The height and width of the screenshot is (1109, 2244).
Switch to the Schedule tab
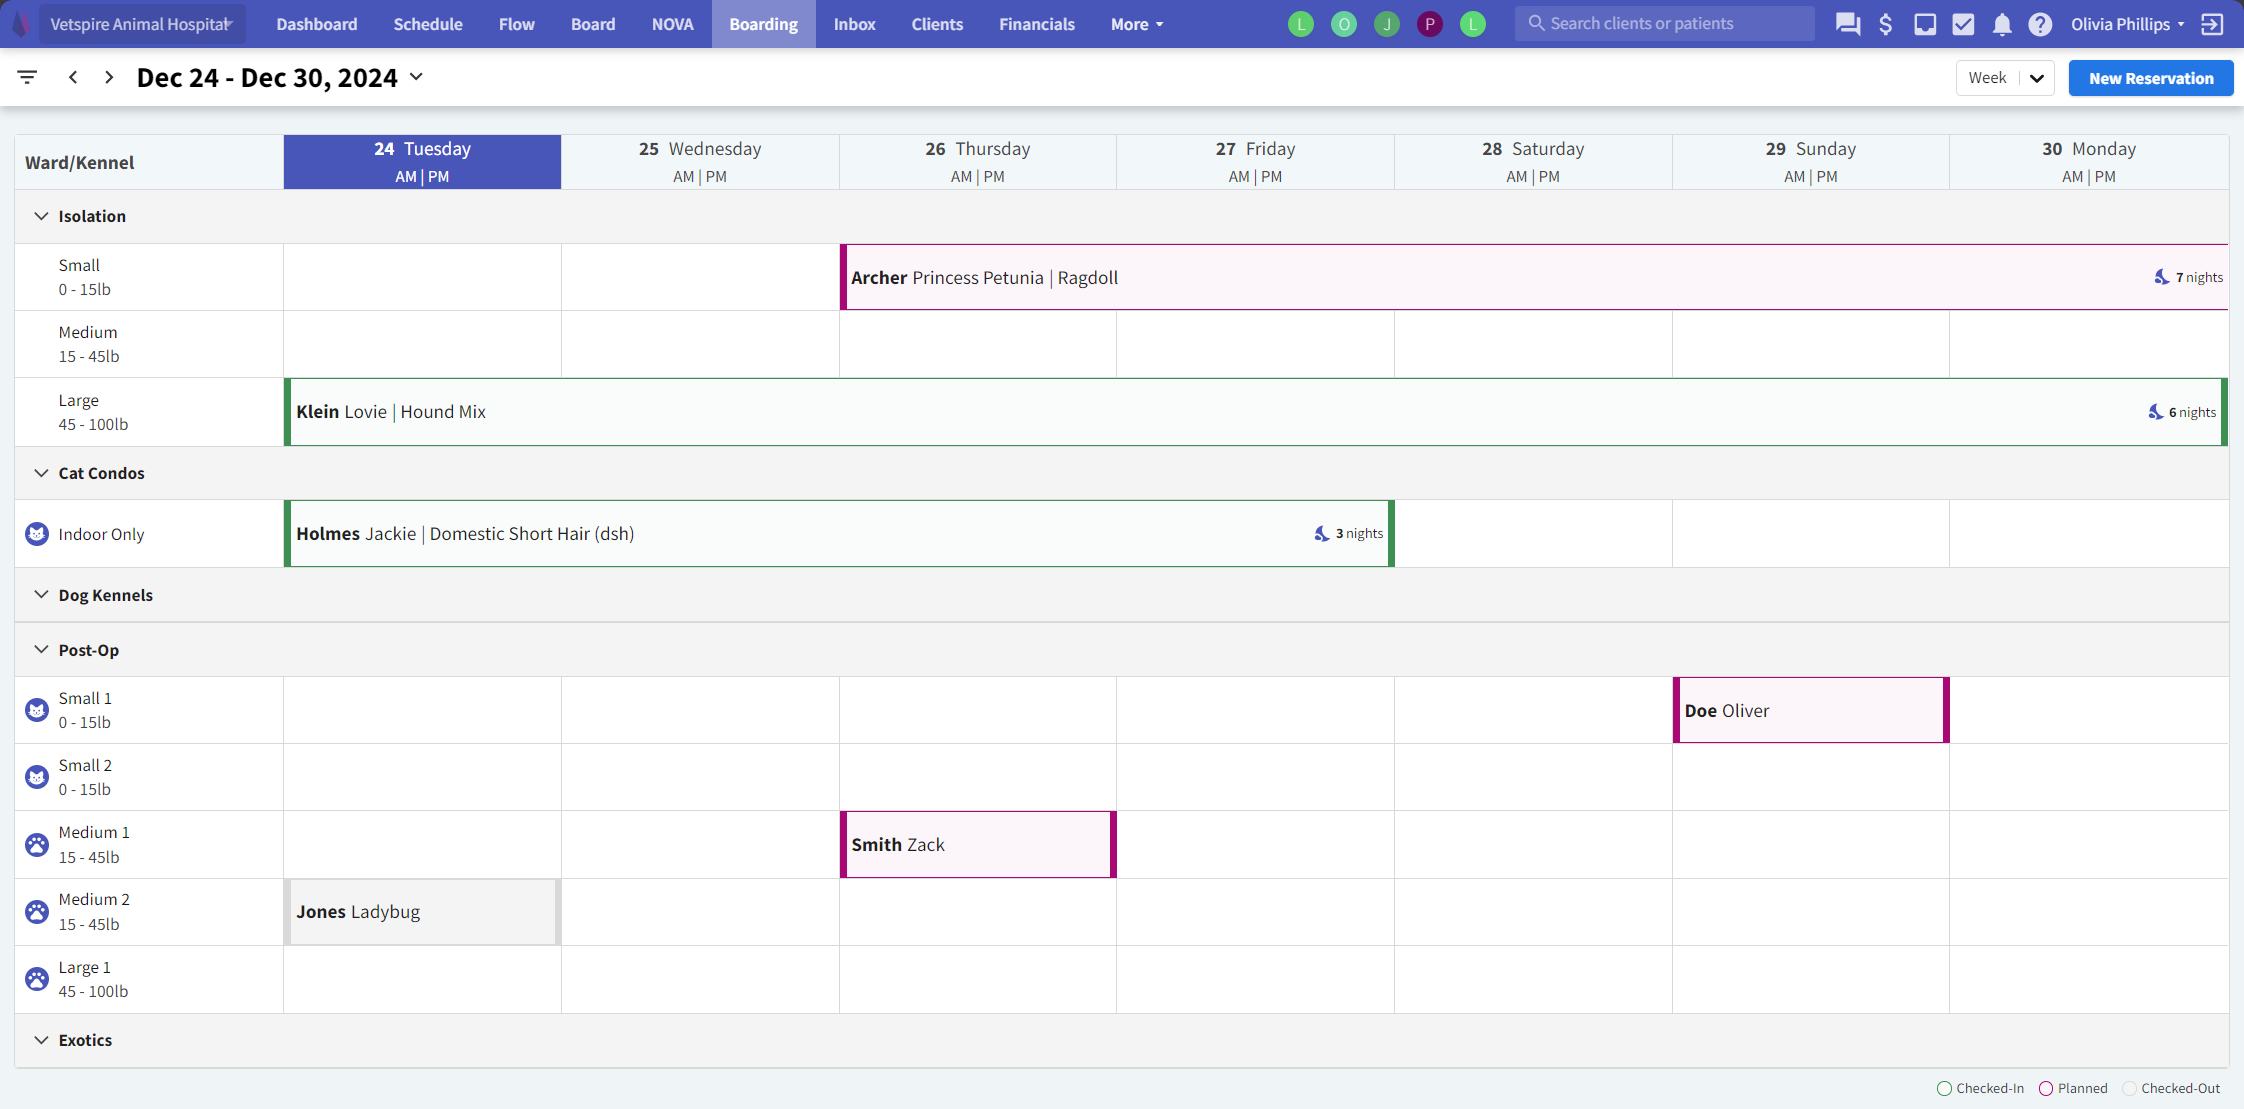point(427,24)
